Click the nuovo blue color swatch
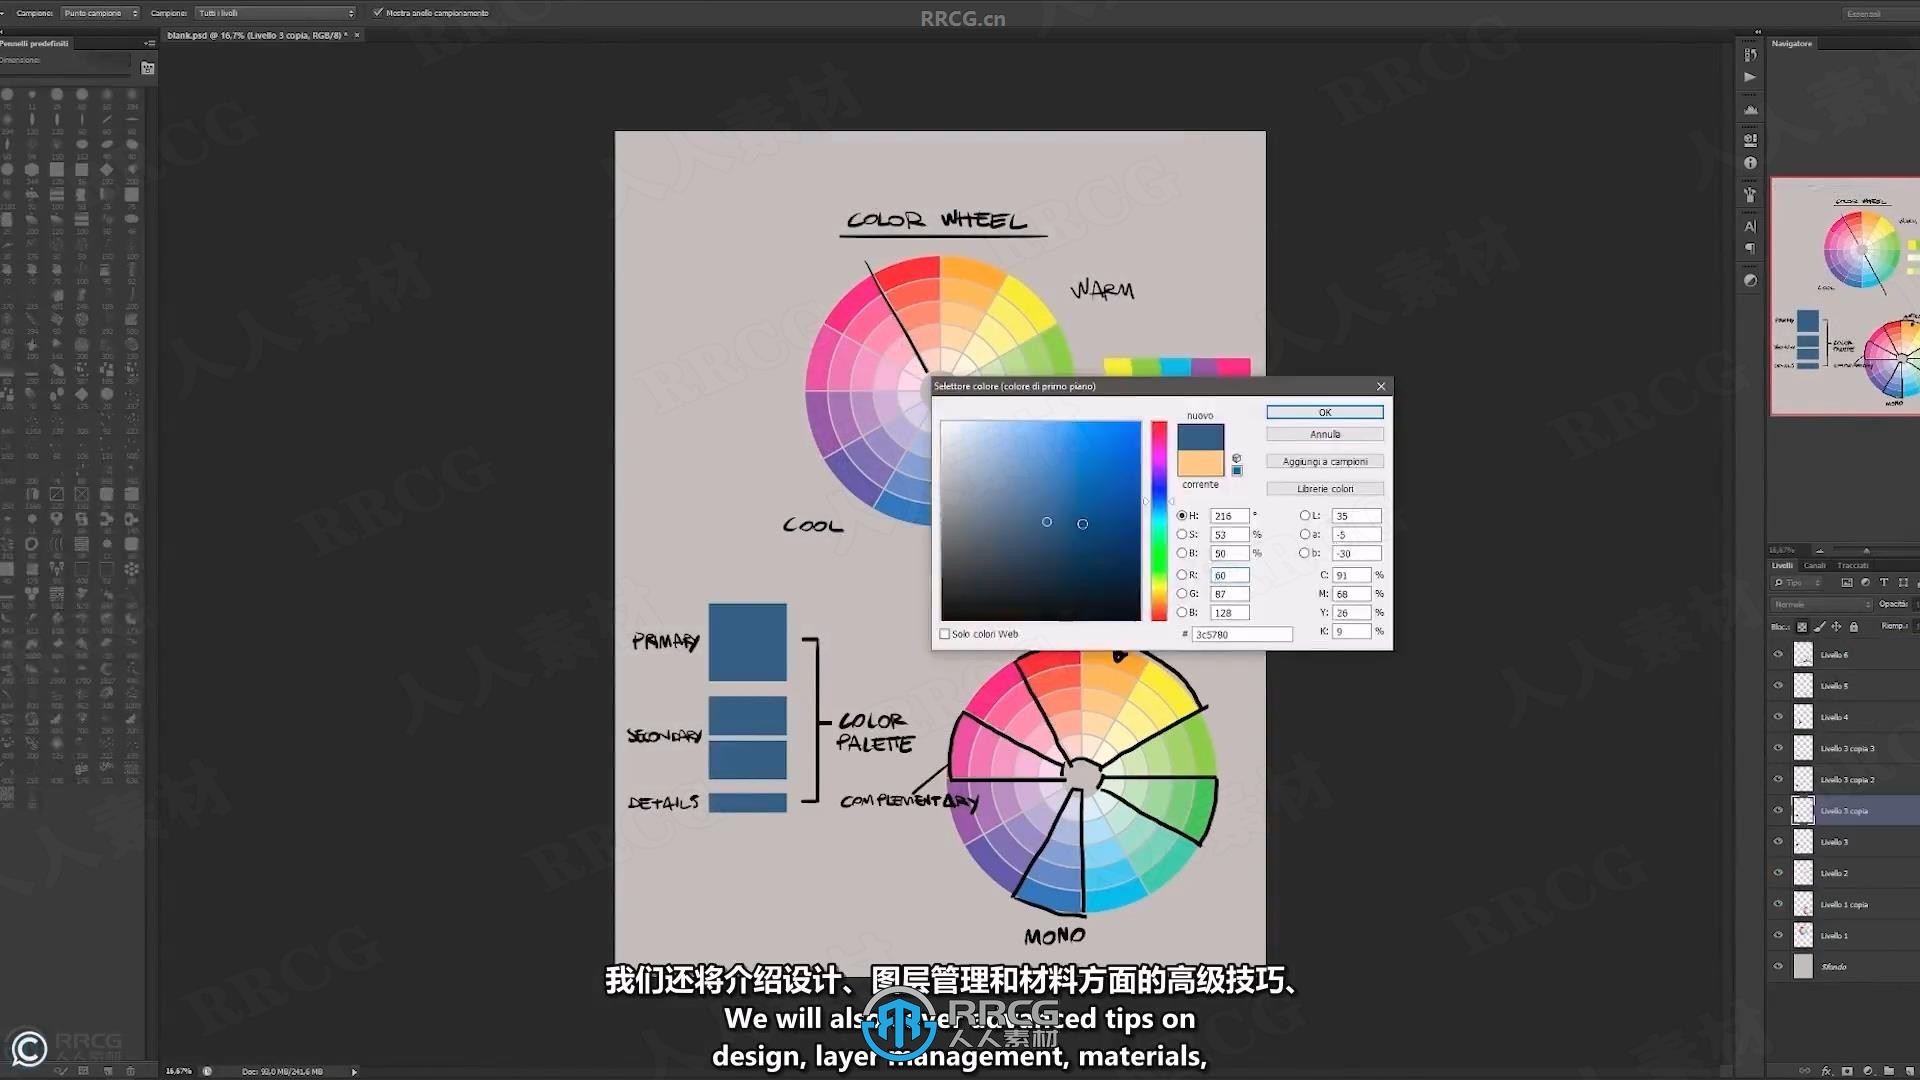 click(1200, 437)
